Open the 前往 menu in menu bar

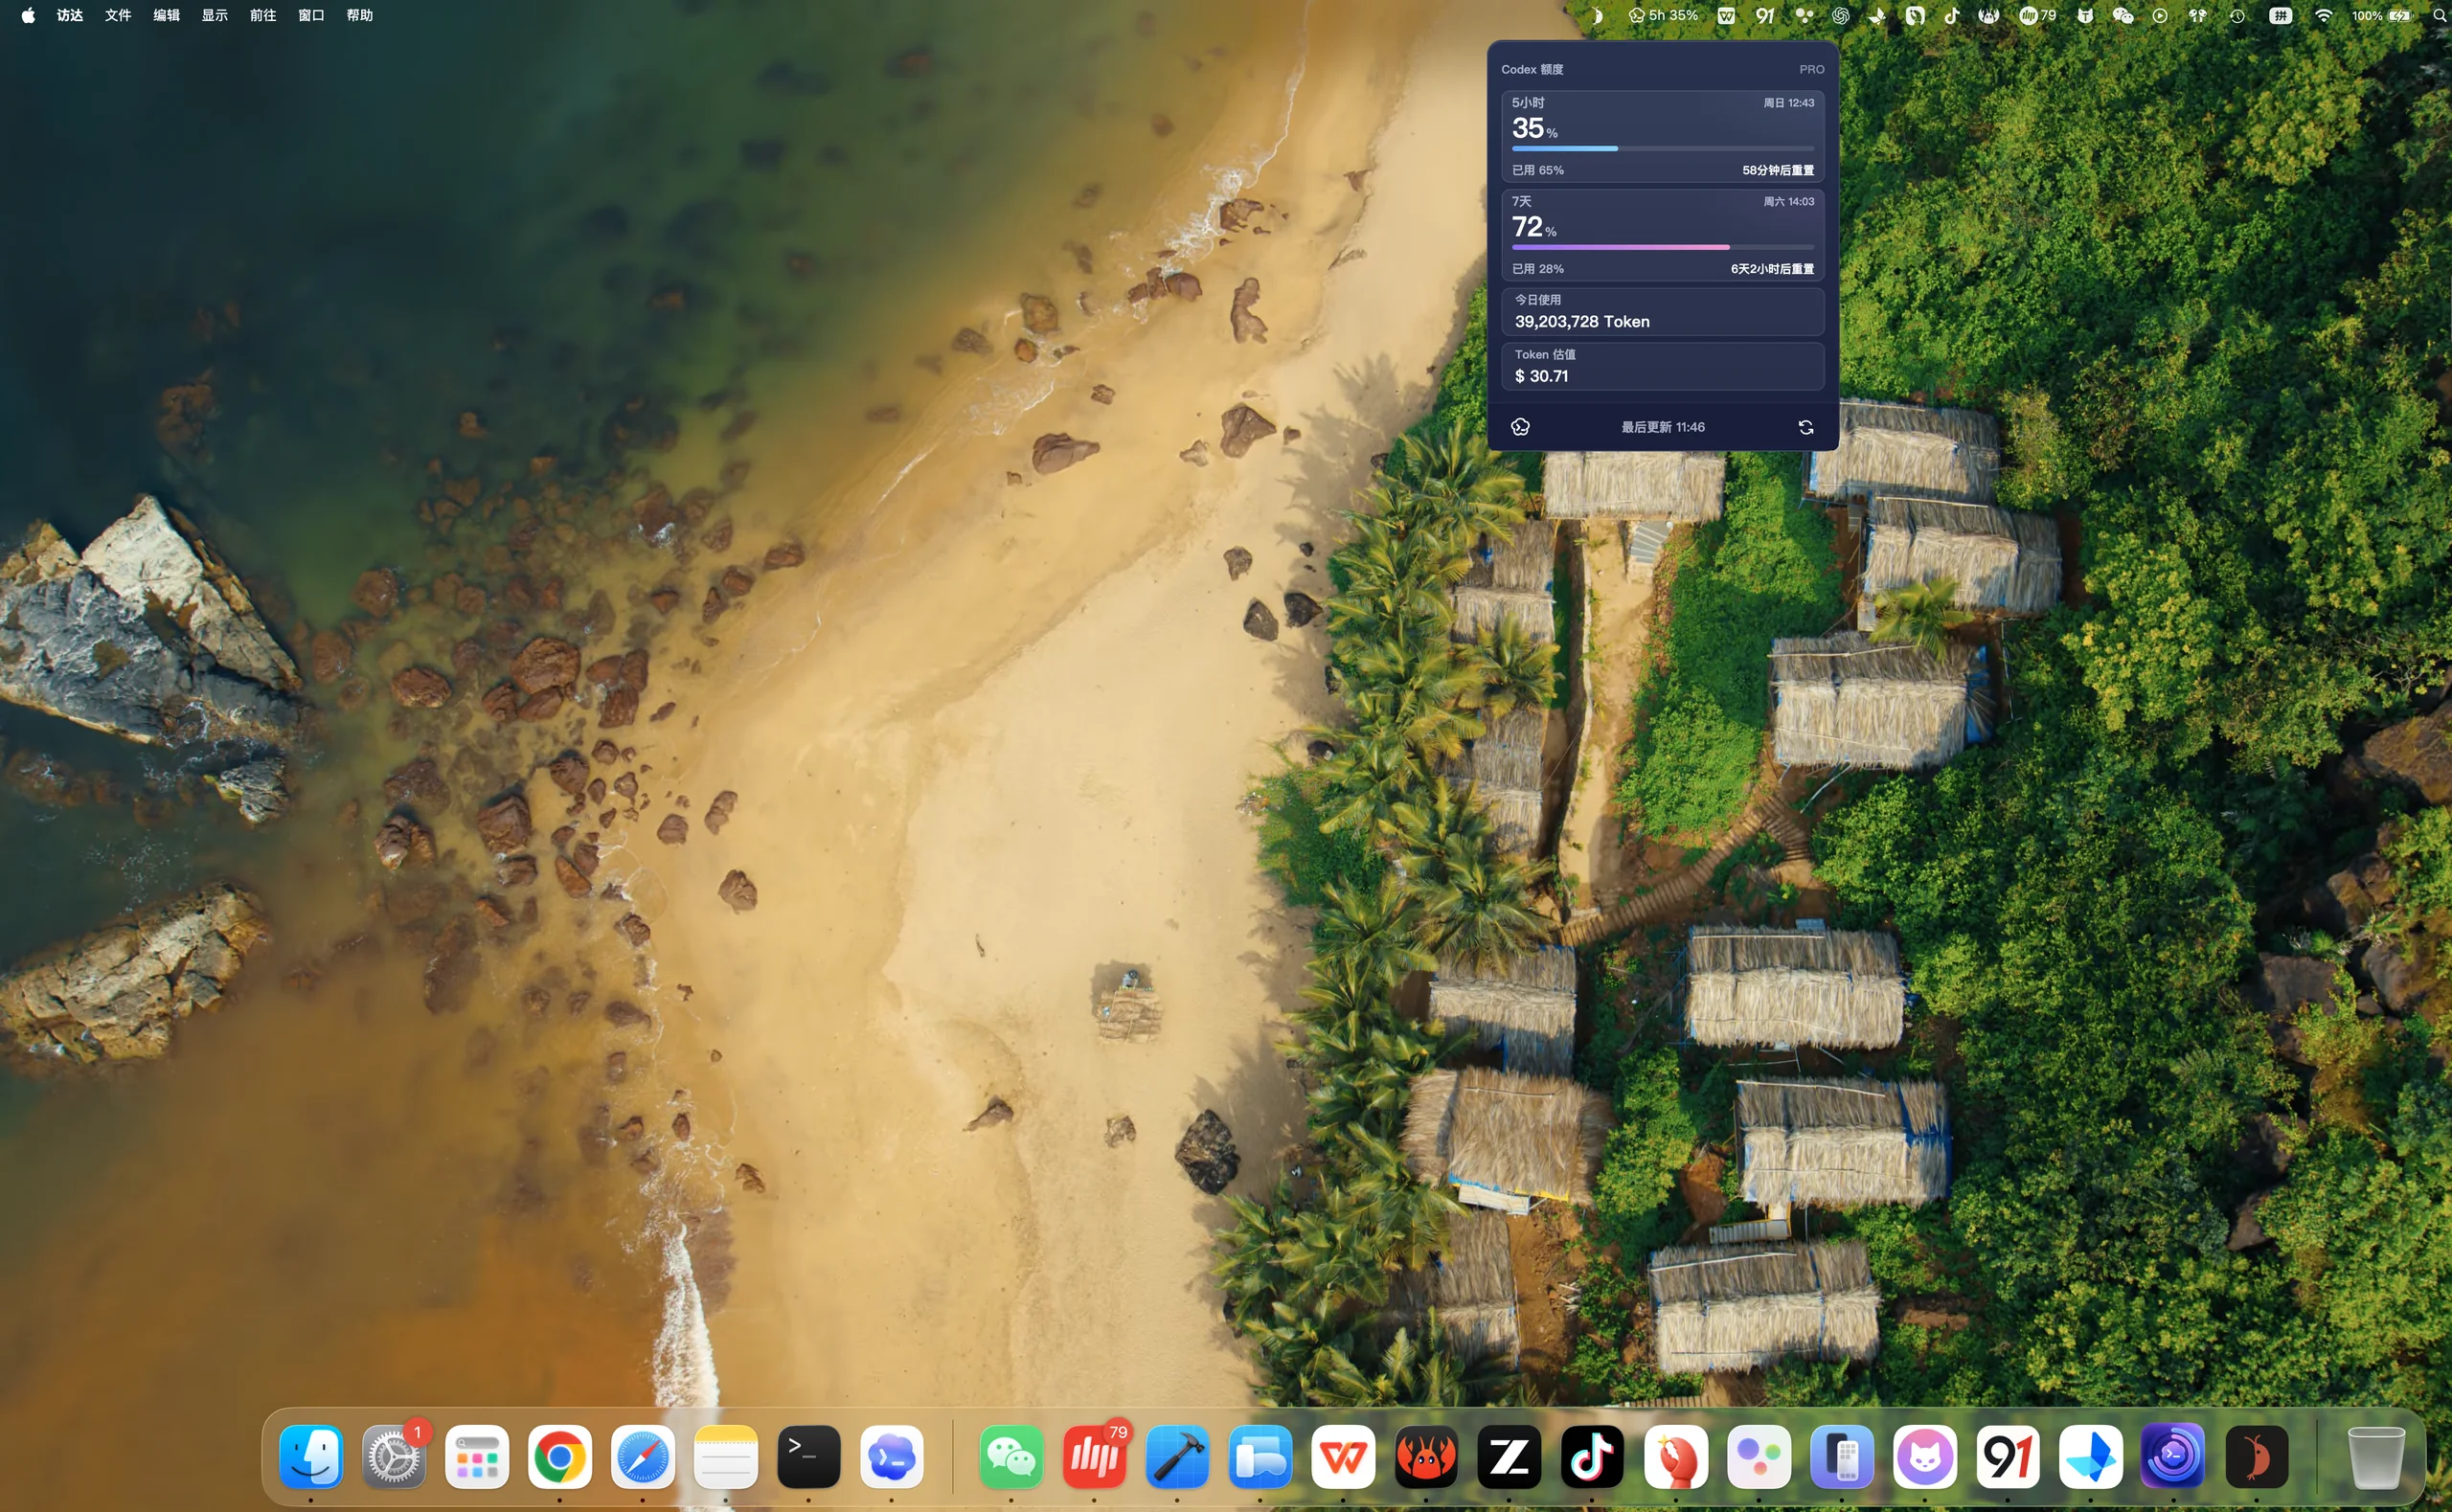(x=263, y=15)
